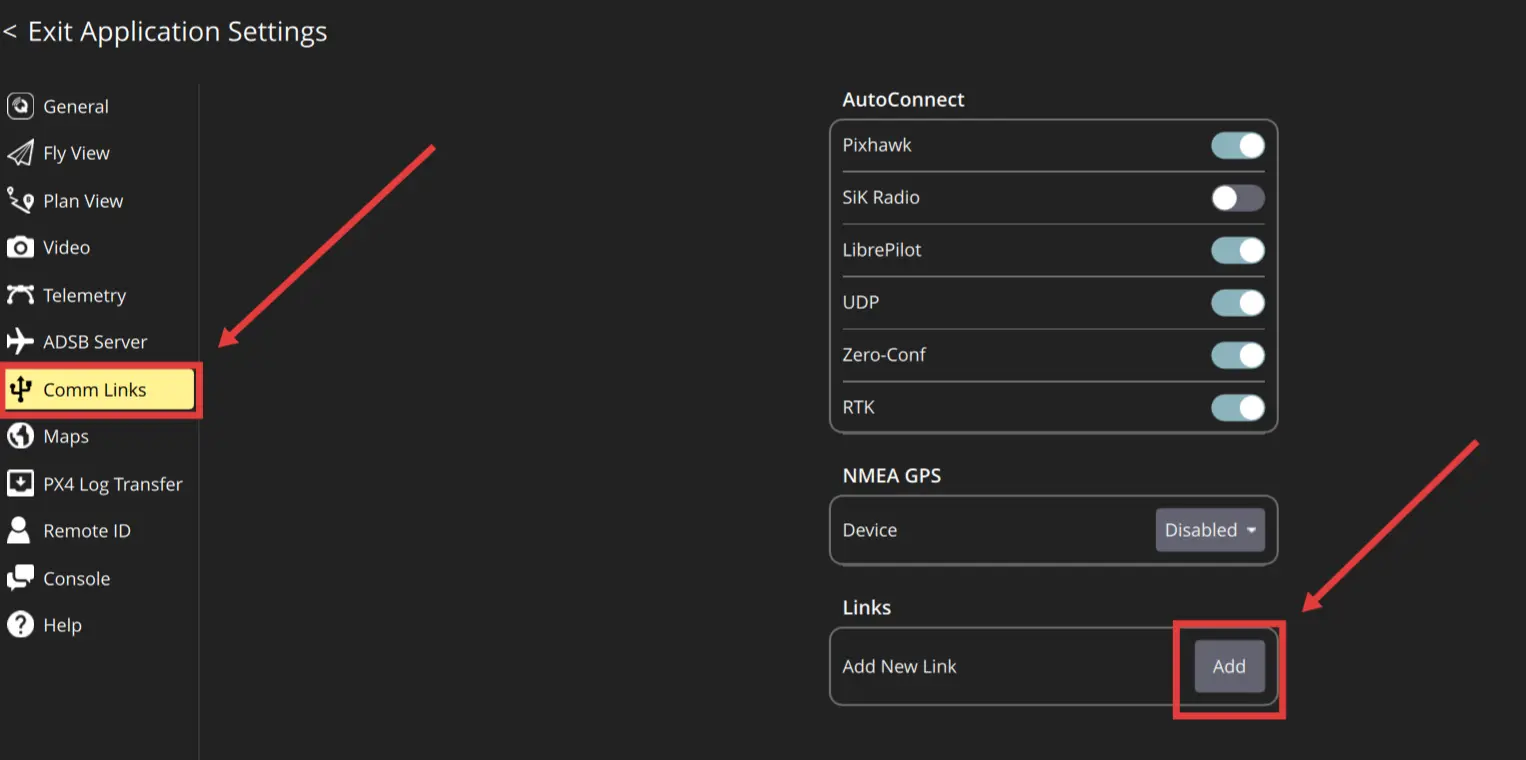Toggle UDP autoconnect switch
1526x760 pixels.
[1238, 303]
